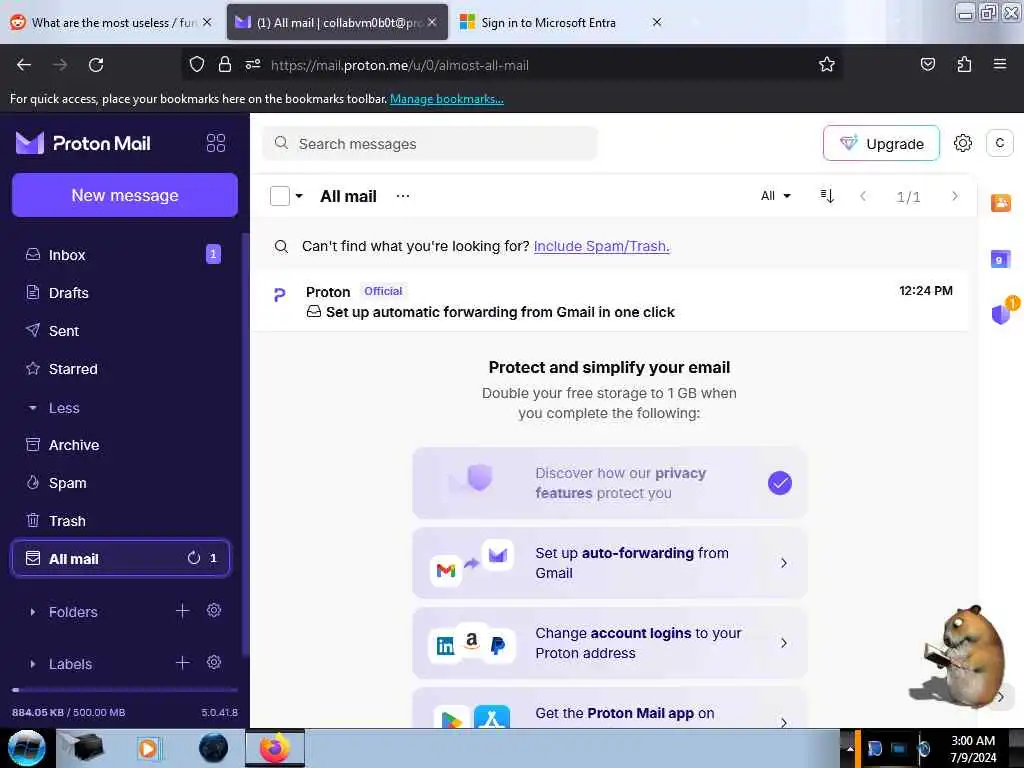
Task: Open the Calendar side panel icon
Action: 1000,259
